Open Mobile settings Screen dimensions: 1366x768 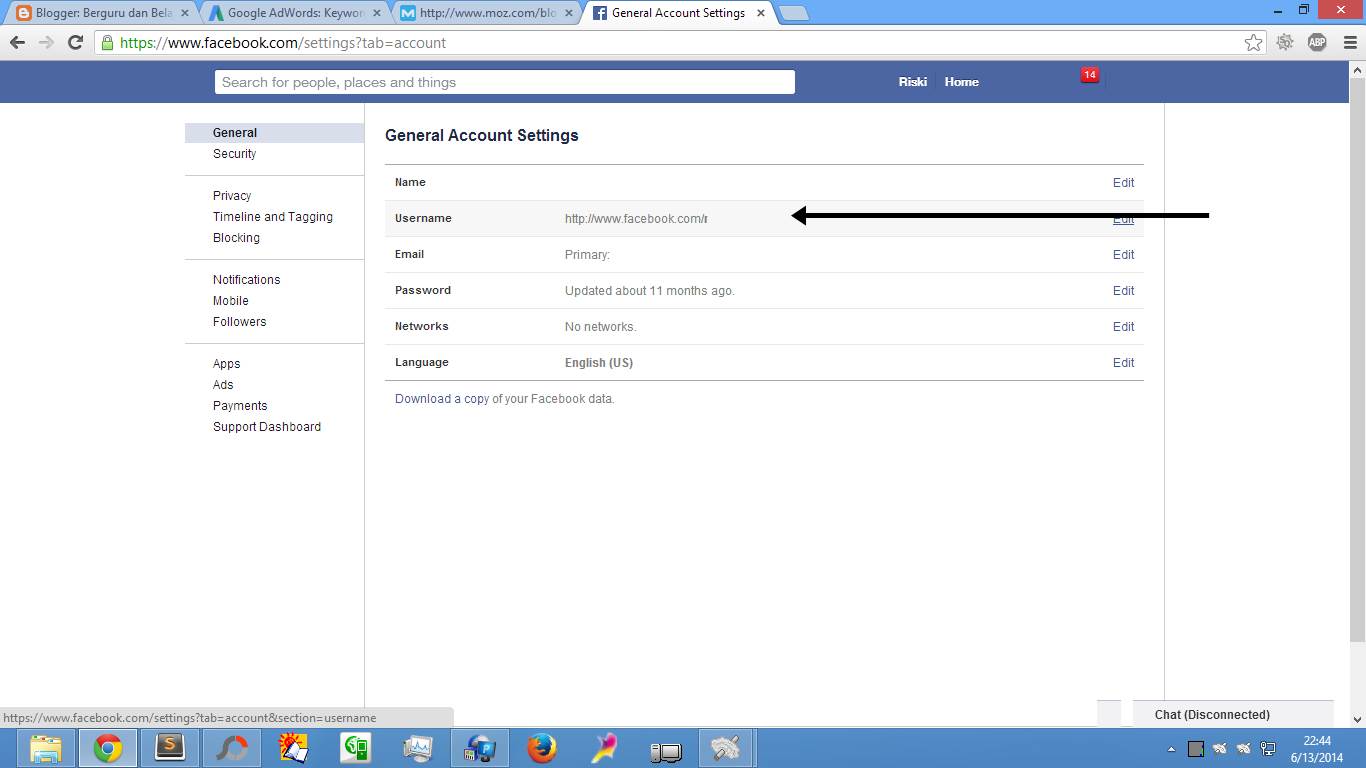pyautogui.click(x=230, y=301)
